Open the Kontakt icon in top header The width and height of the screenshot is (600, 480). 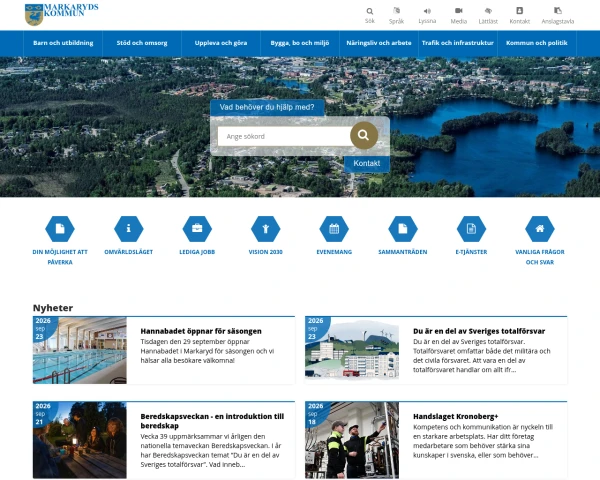[x=519, y=11]
